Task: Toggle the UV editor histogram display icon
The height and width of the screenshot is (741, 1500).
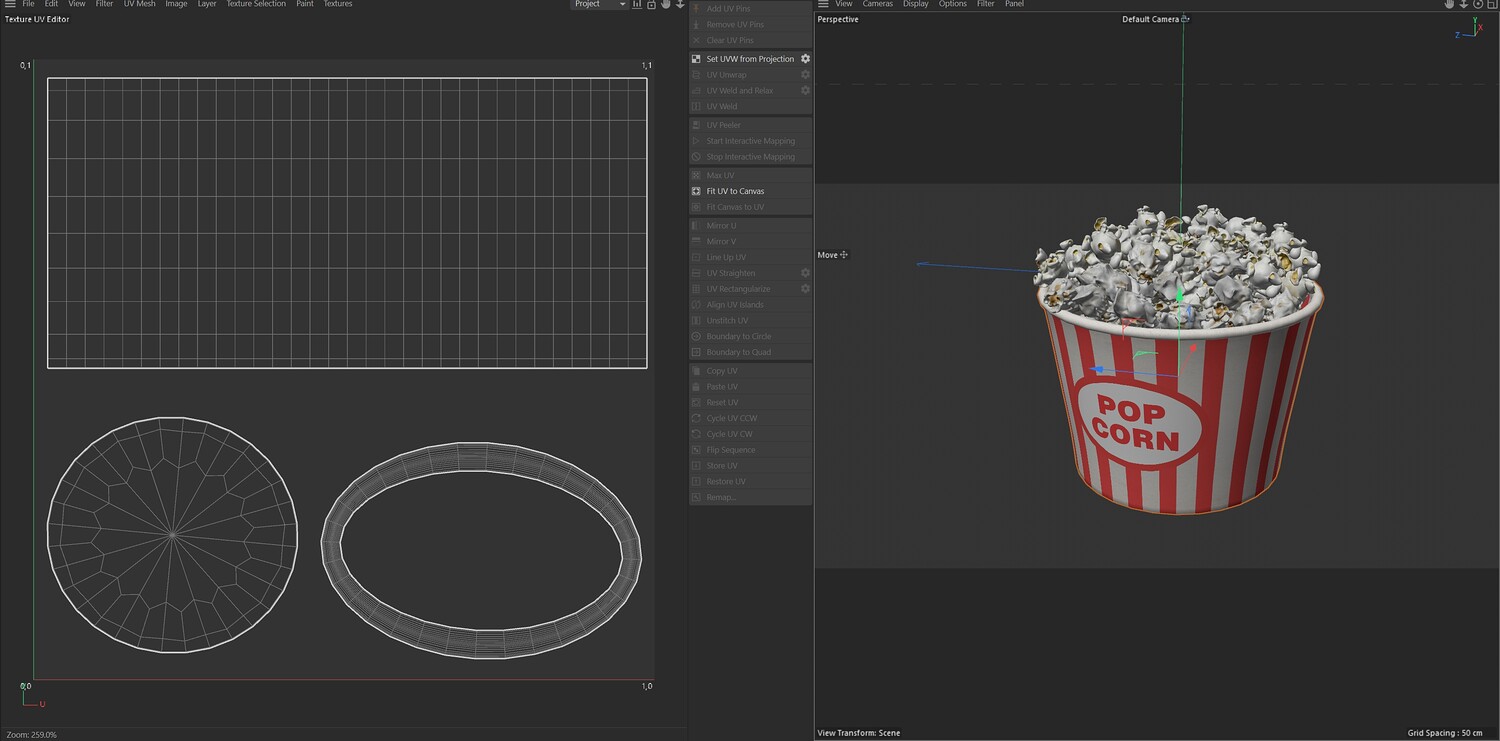Action: [x=637, y=4]
